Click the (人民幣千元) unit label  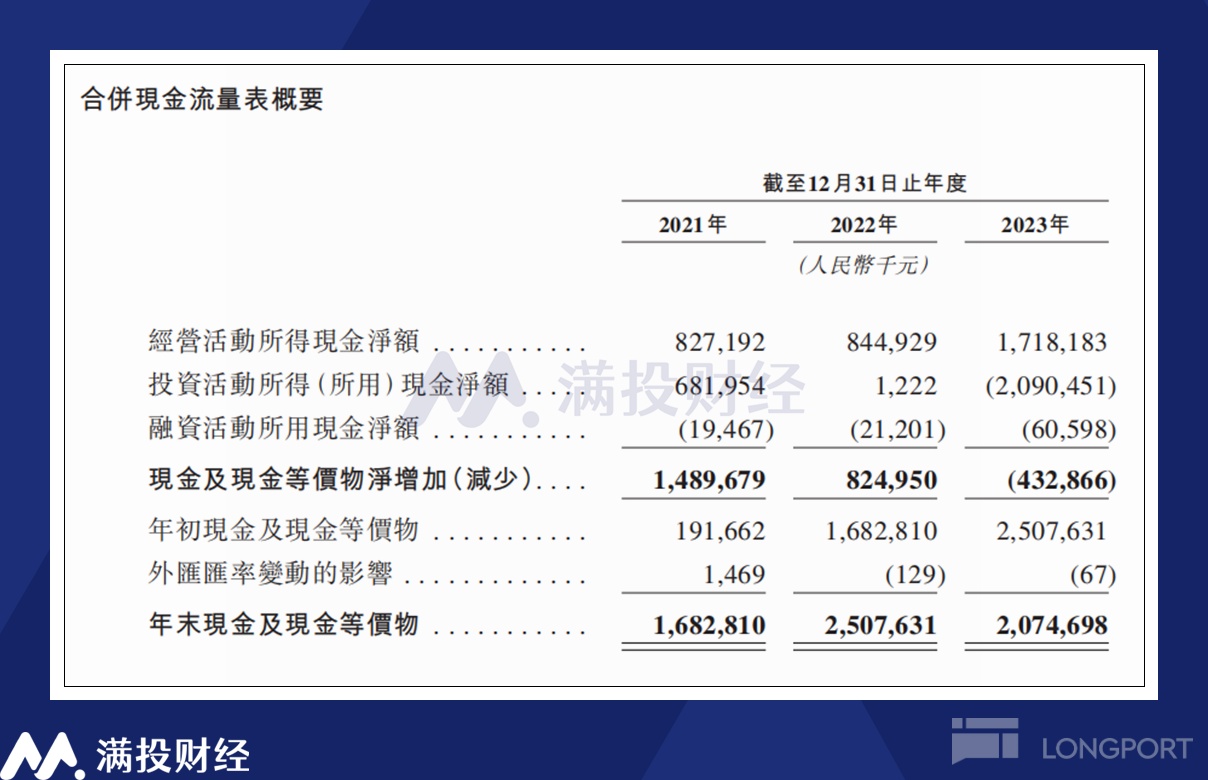click(x=864, y=266)
